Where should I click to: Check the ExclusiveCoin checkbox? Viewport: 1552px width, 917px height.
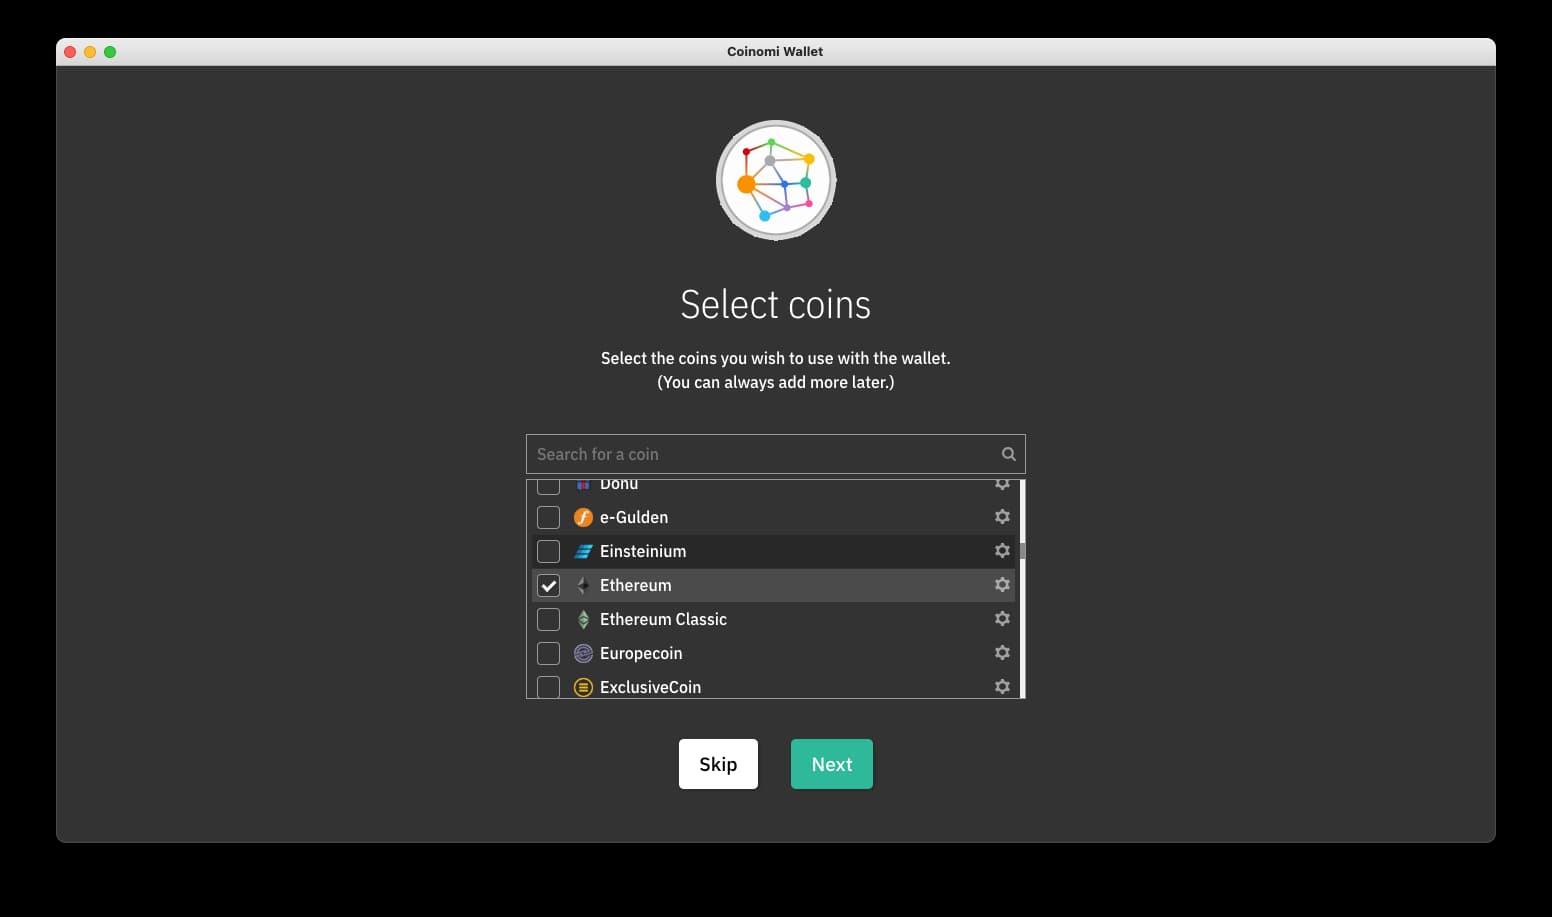[548, 687]
